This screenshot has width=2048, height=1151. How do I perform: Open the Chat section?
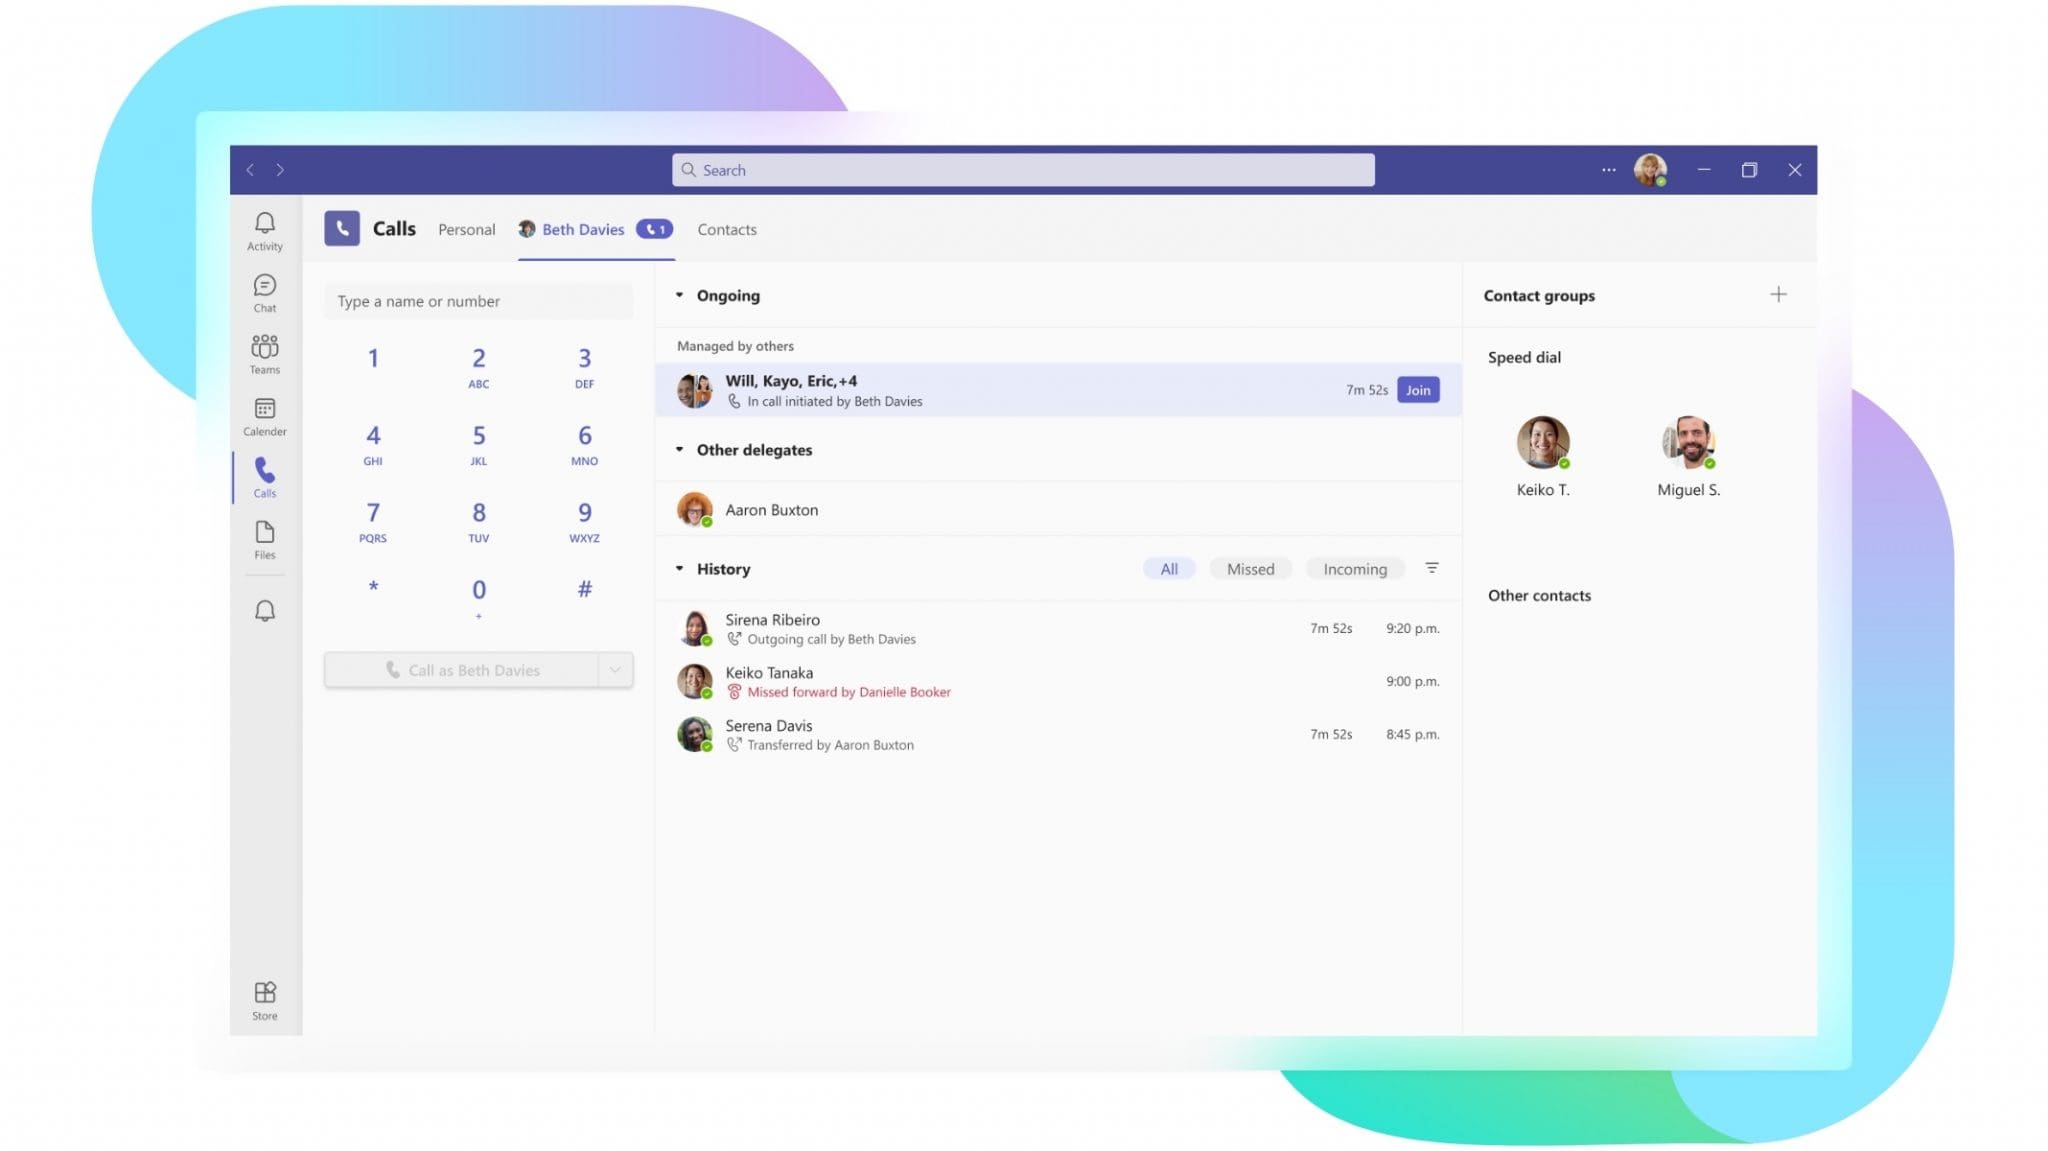264,293
